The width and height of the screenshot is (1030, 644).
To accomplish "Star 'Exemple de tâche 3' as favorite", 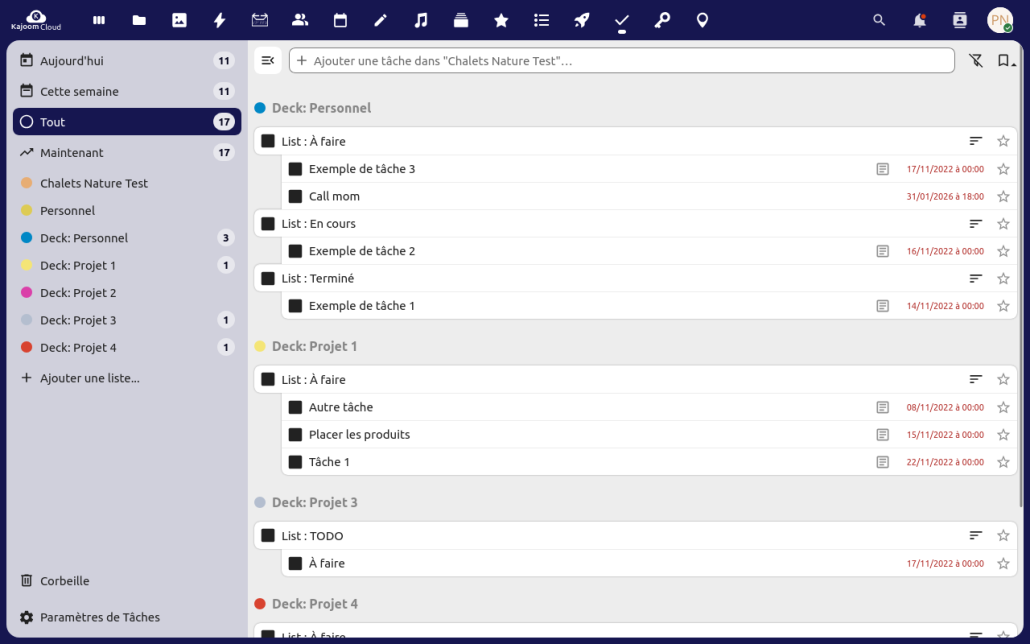I will 1003,169.
